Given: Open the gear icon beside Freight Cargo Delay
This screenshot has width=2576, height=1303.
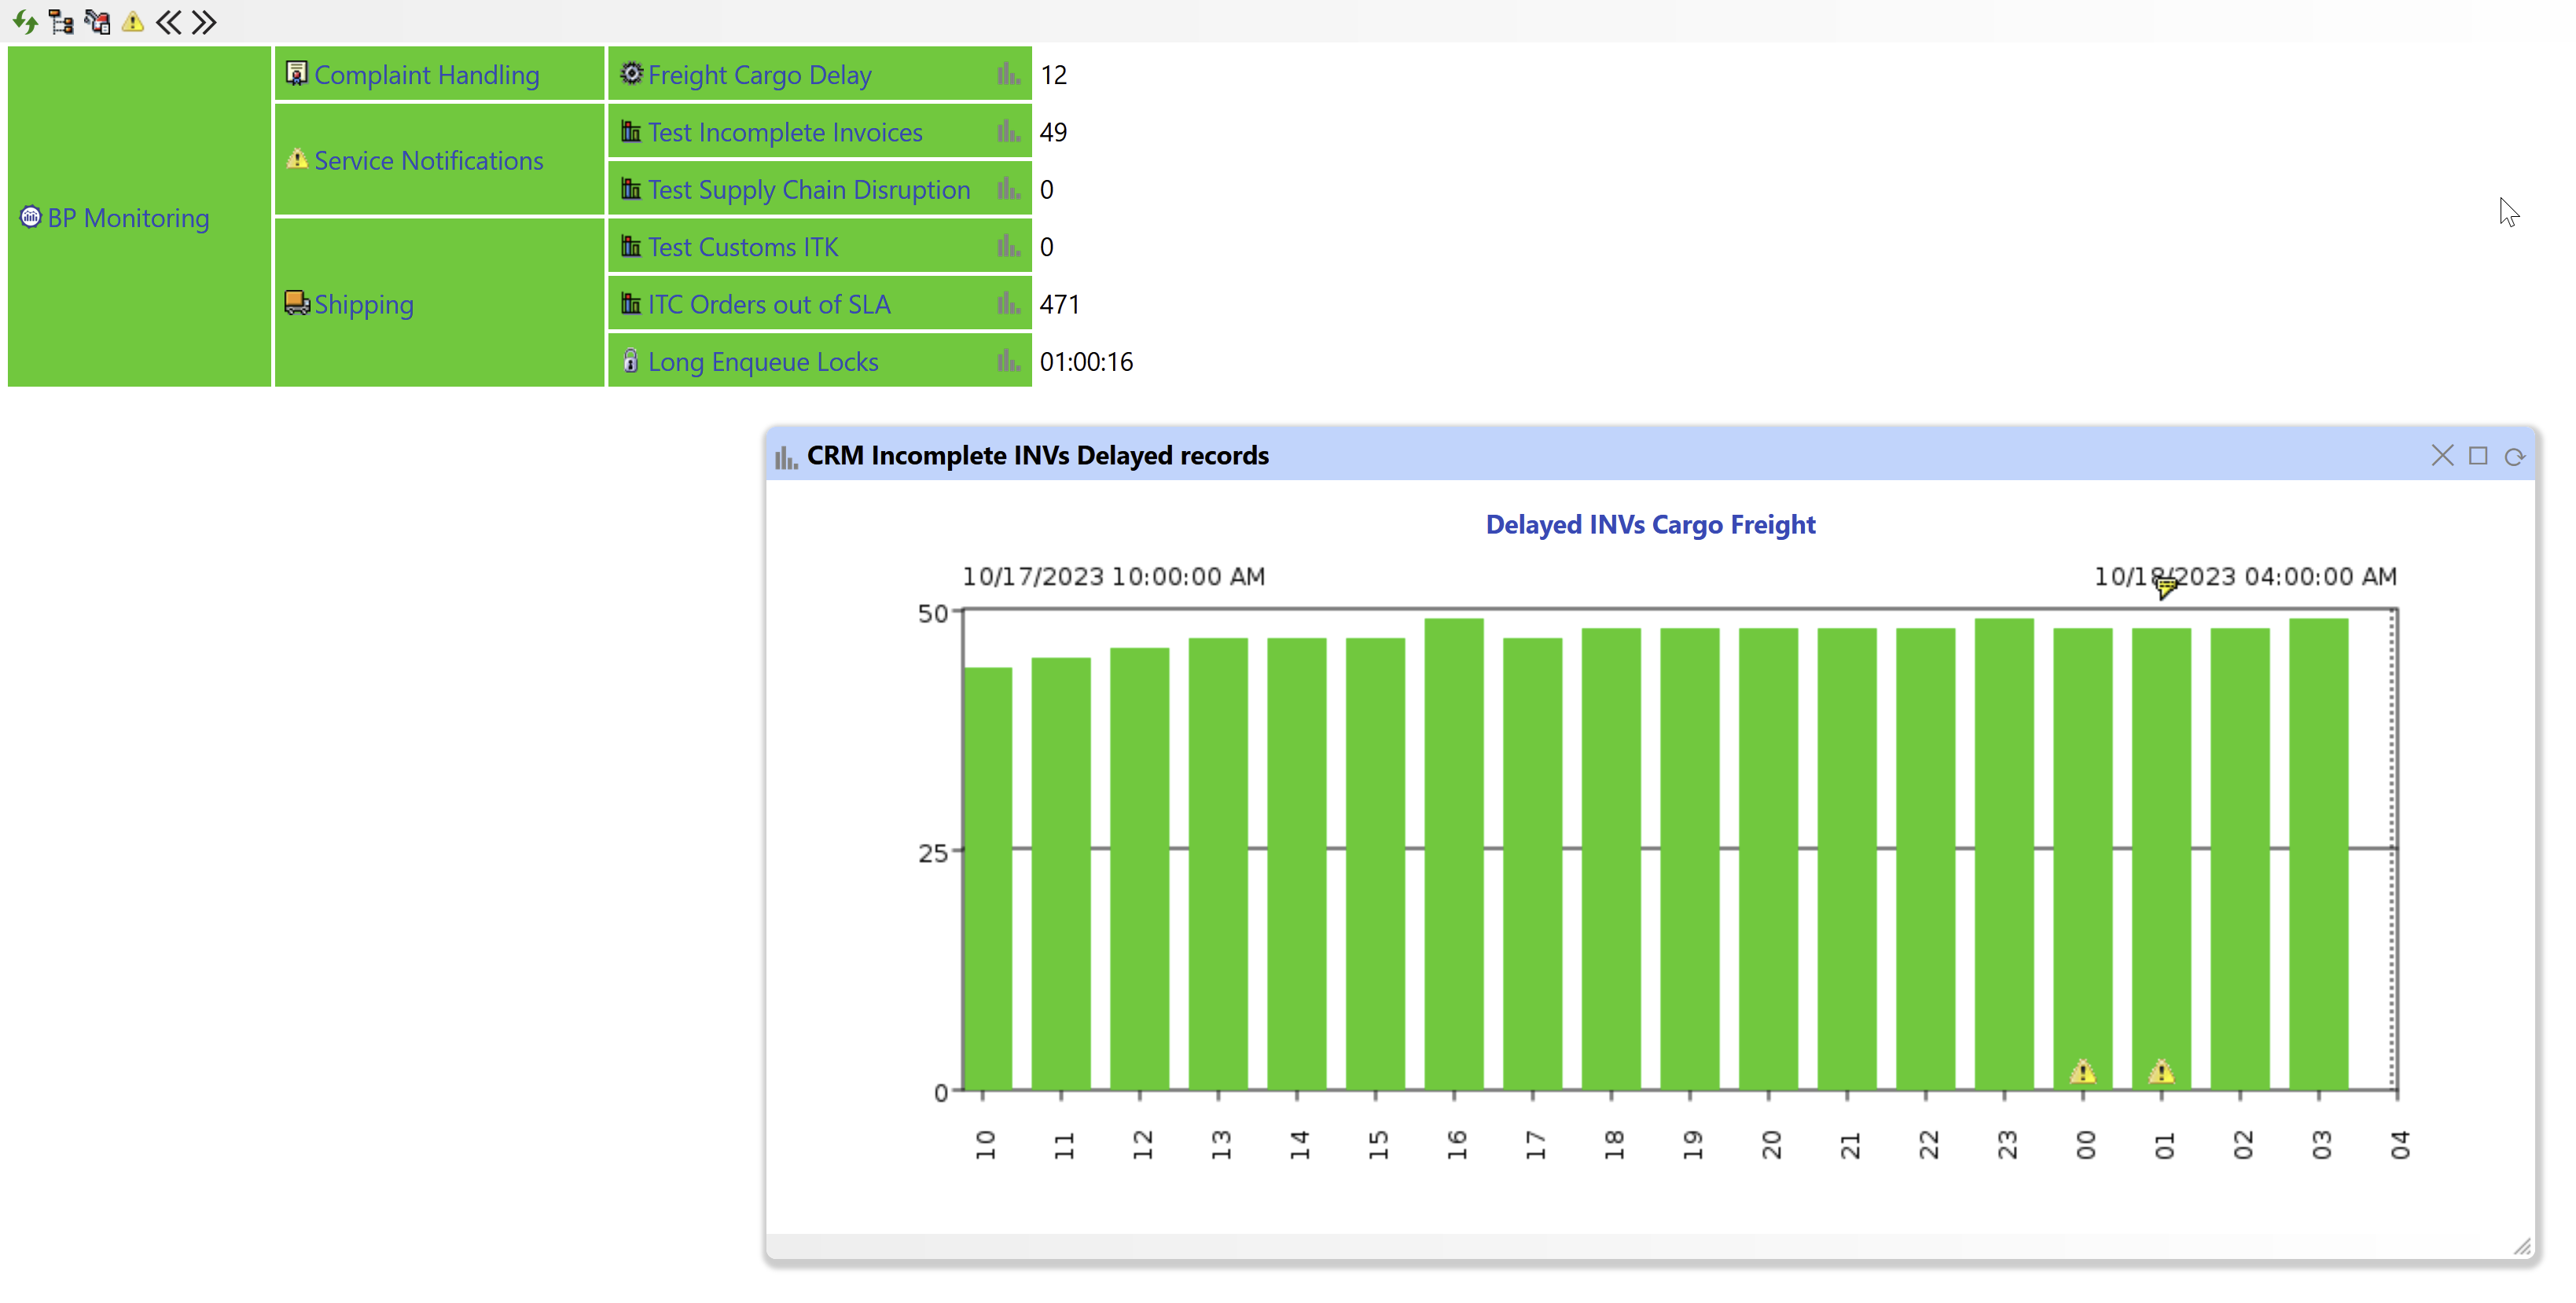Looking at the screenshot, I should click(x=632, y=72).
